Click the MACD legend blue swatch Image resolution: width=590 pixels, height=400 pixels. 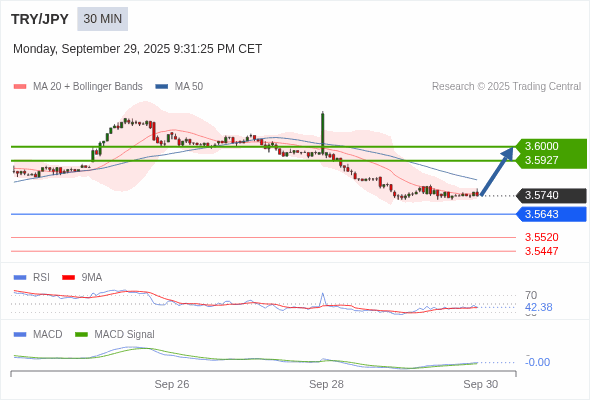[x=20, y=335]
